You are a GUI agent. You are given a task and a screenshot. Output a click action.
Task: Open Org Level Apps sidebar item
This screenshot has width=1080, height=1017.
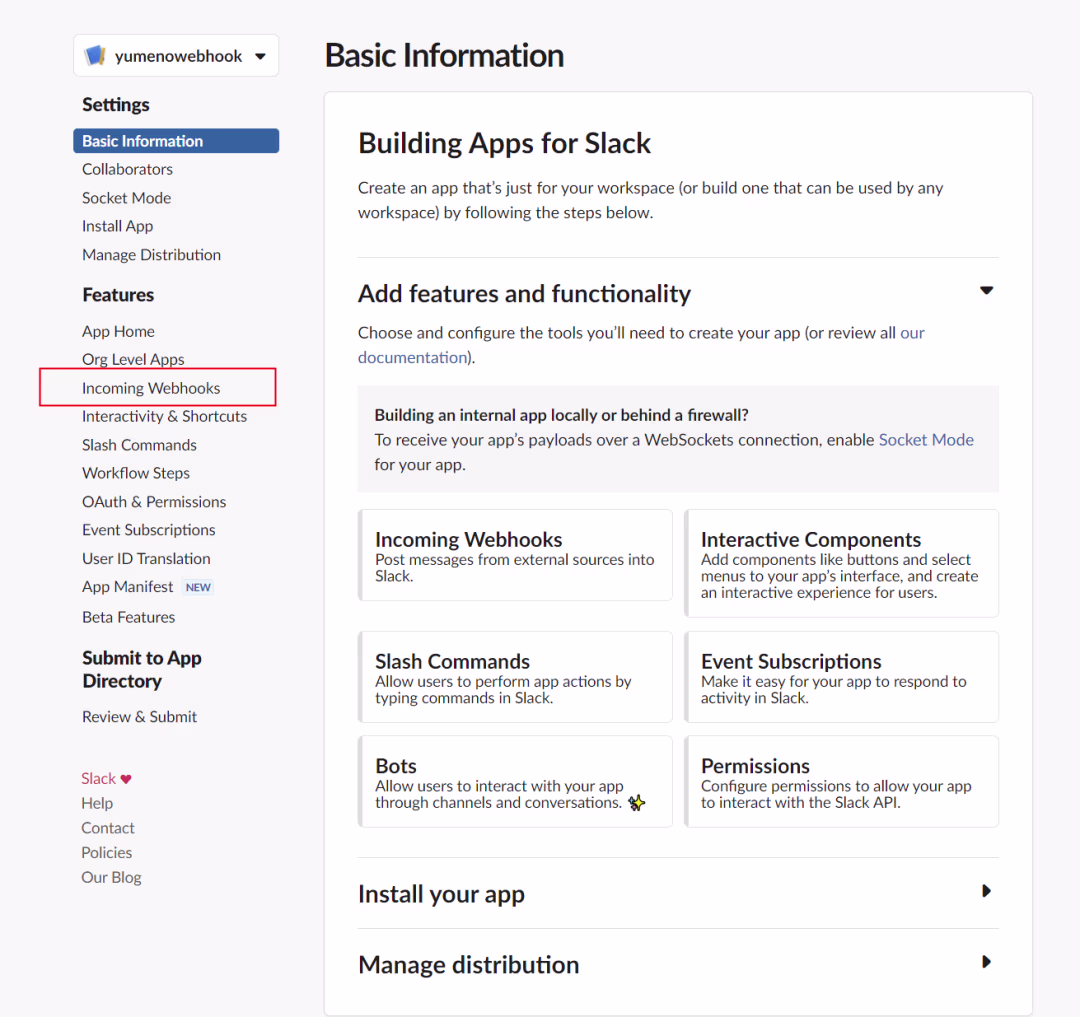coord(134,359)
